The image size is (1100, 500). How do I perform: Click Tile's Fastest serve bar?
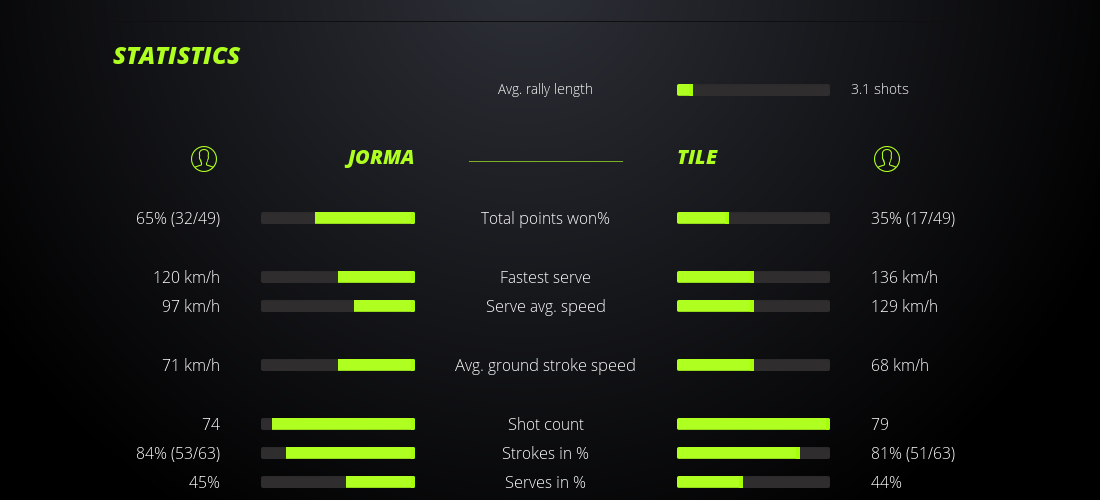coord(753,277)
